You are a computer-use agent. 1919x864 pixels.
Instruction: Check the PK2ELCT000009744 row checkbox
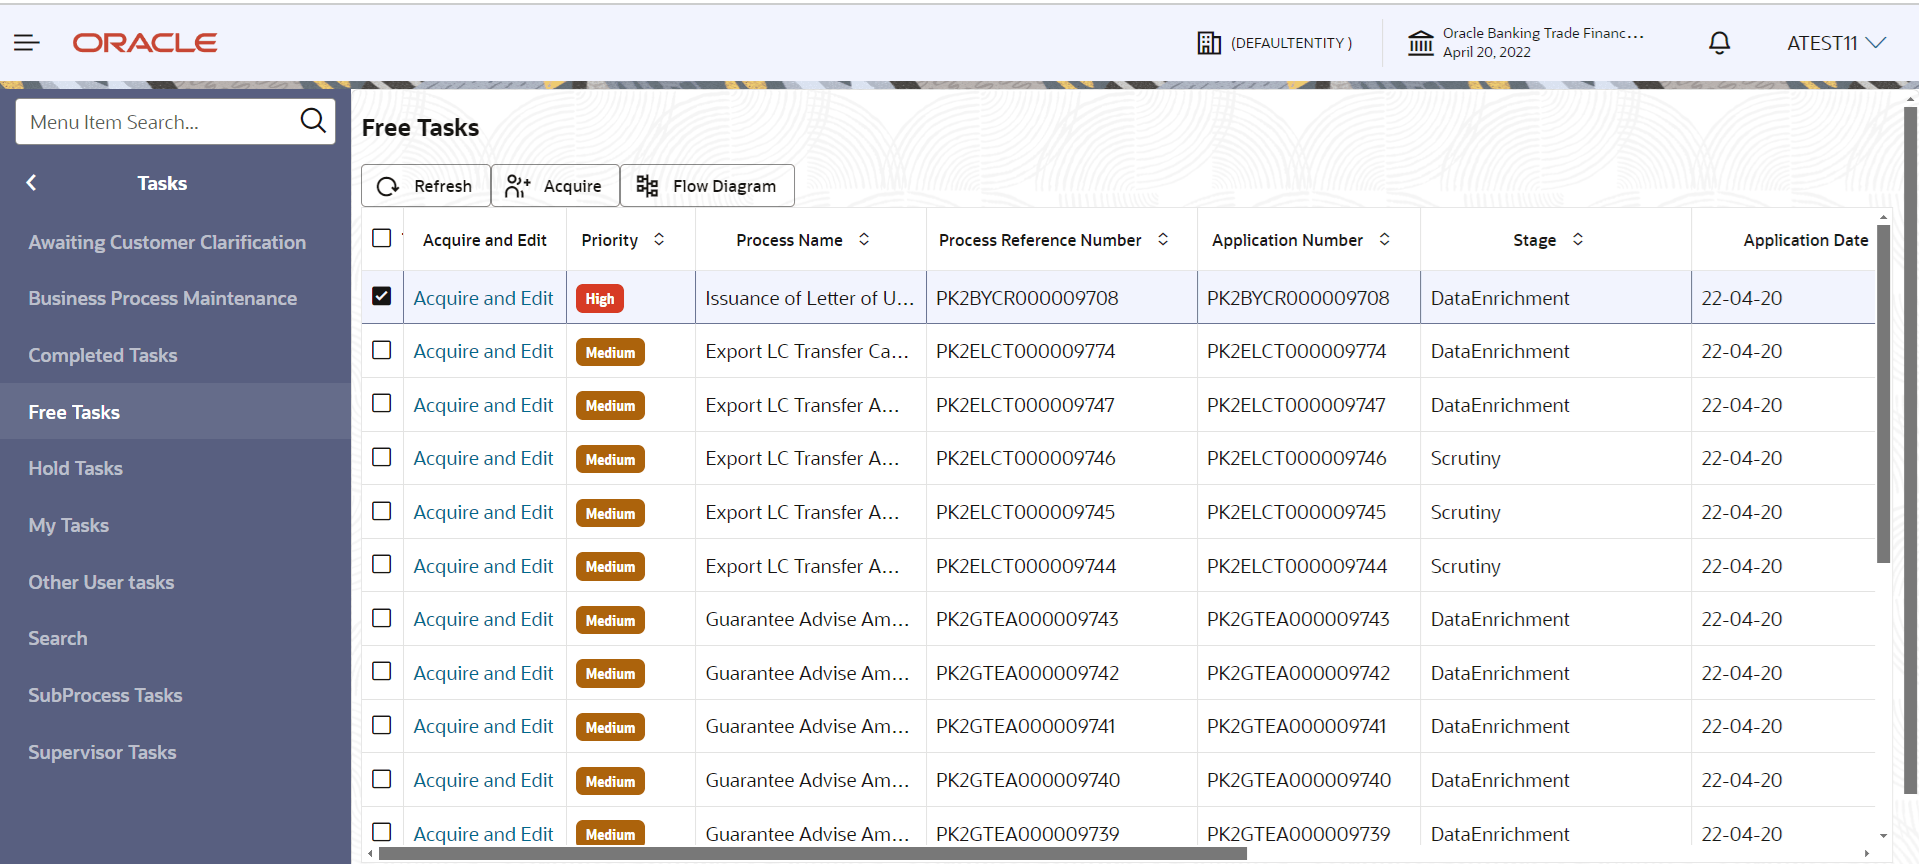pos(381,564)
